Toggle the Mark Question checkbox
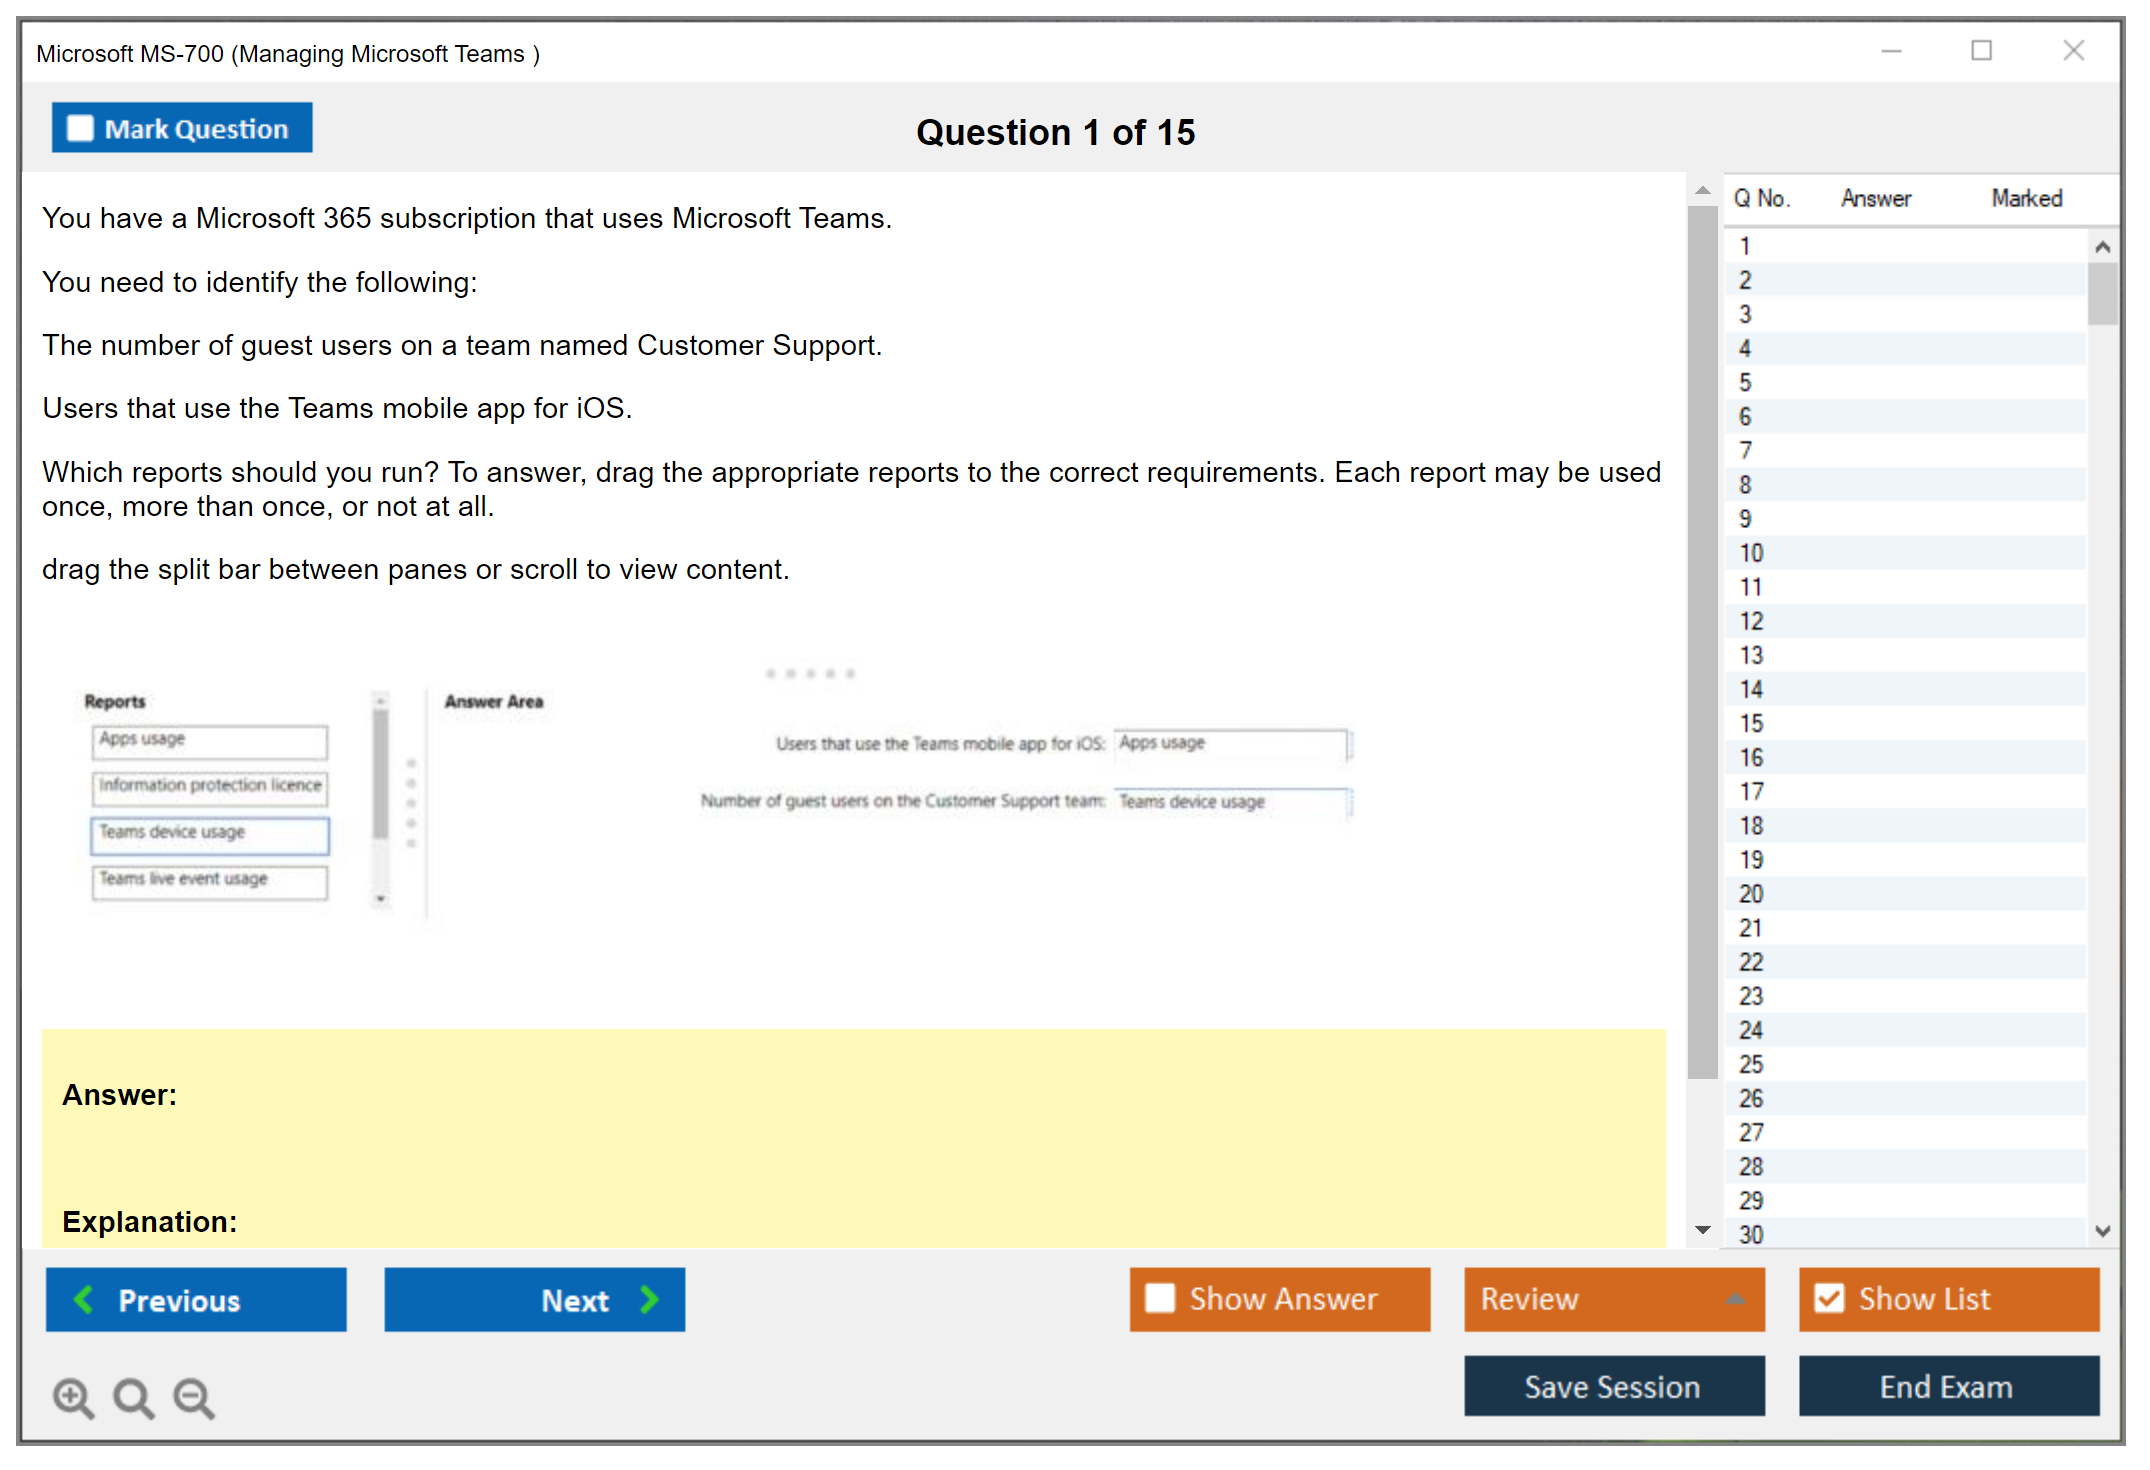 tap(80, 129)
